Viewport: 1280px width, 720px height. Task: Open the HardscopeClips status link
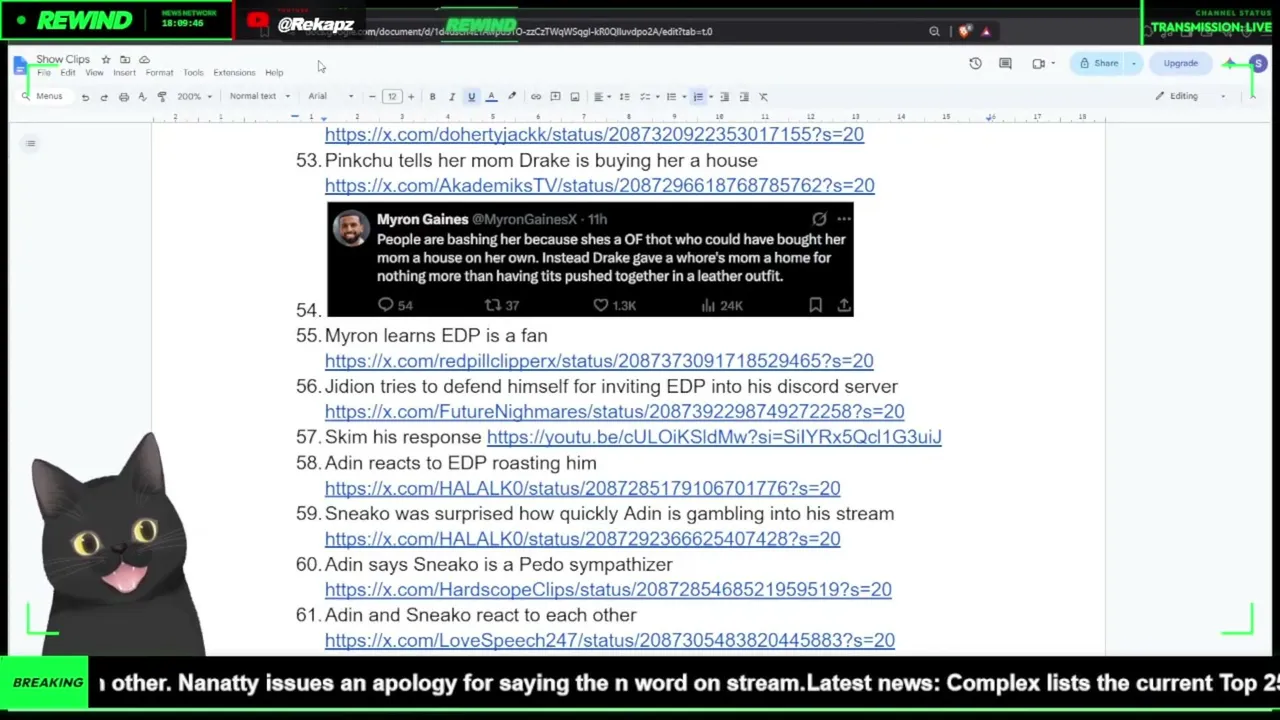click(x=608, y=589)
